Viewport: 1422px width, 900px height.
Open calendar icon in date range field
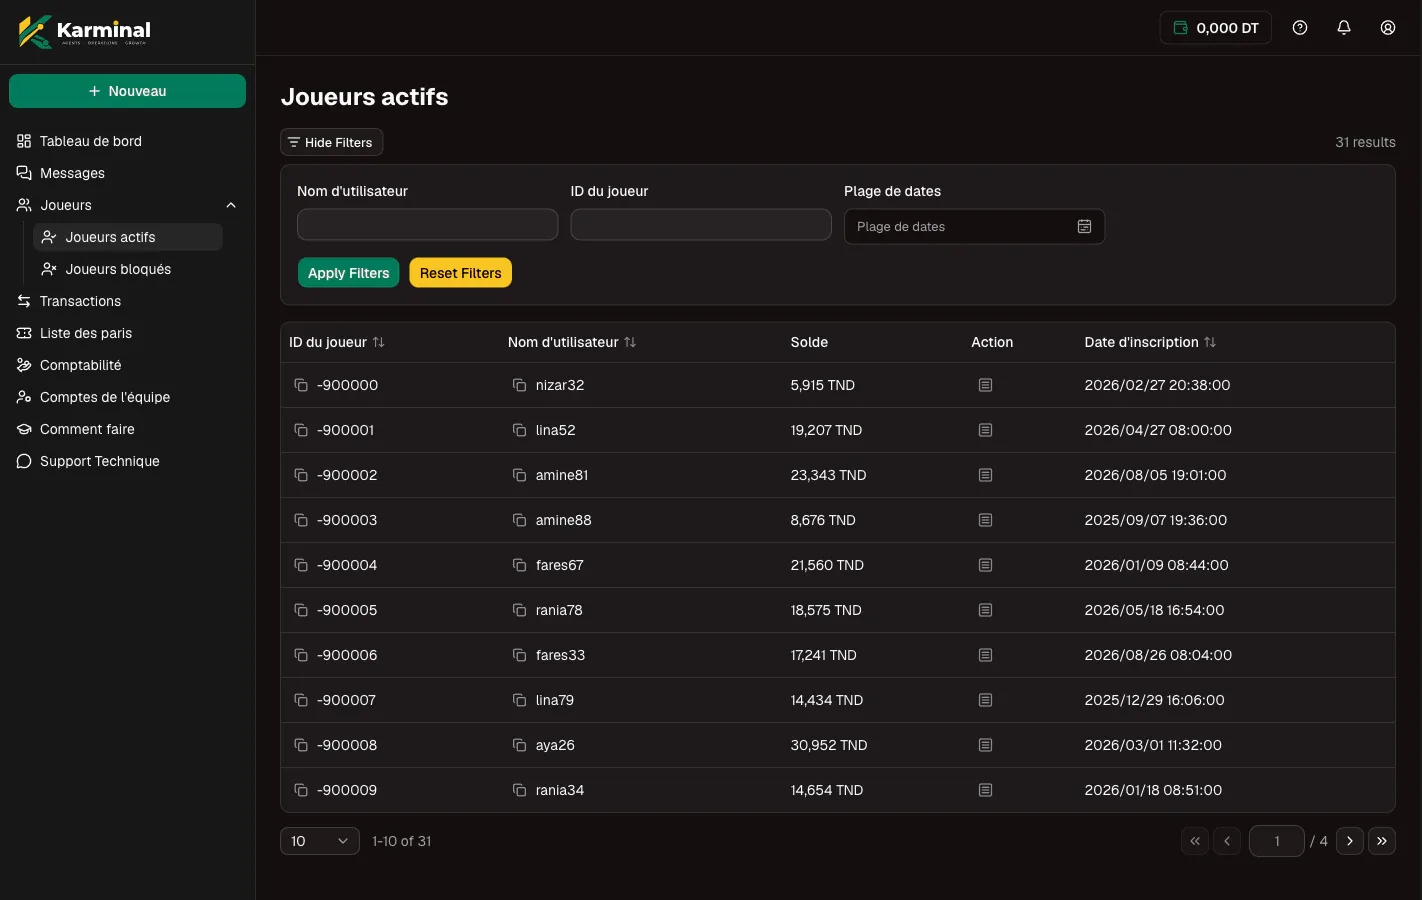click(1084, 227)
